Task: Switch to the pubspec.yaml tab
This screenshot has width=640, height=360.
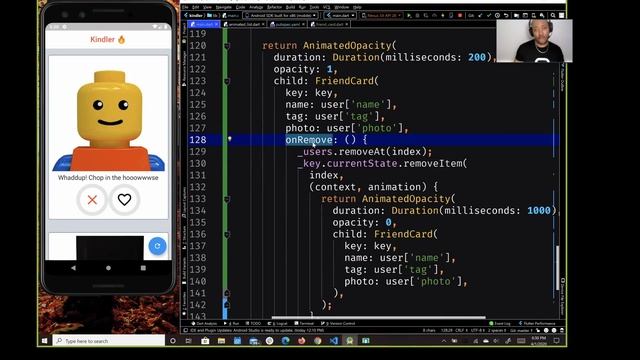Action: pyautogui.click(x=287, y=24)
